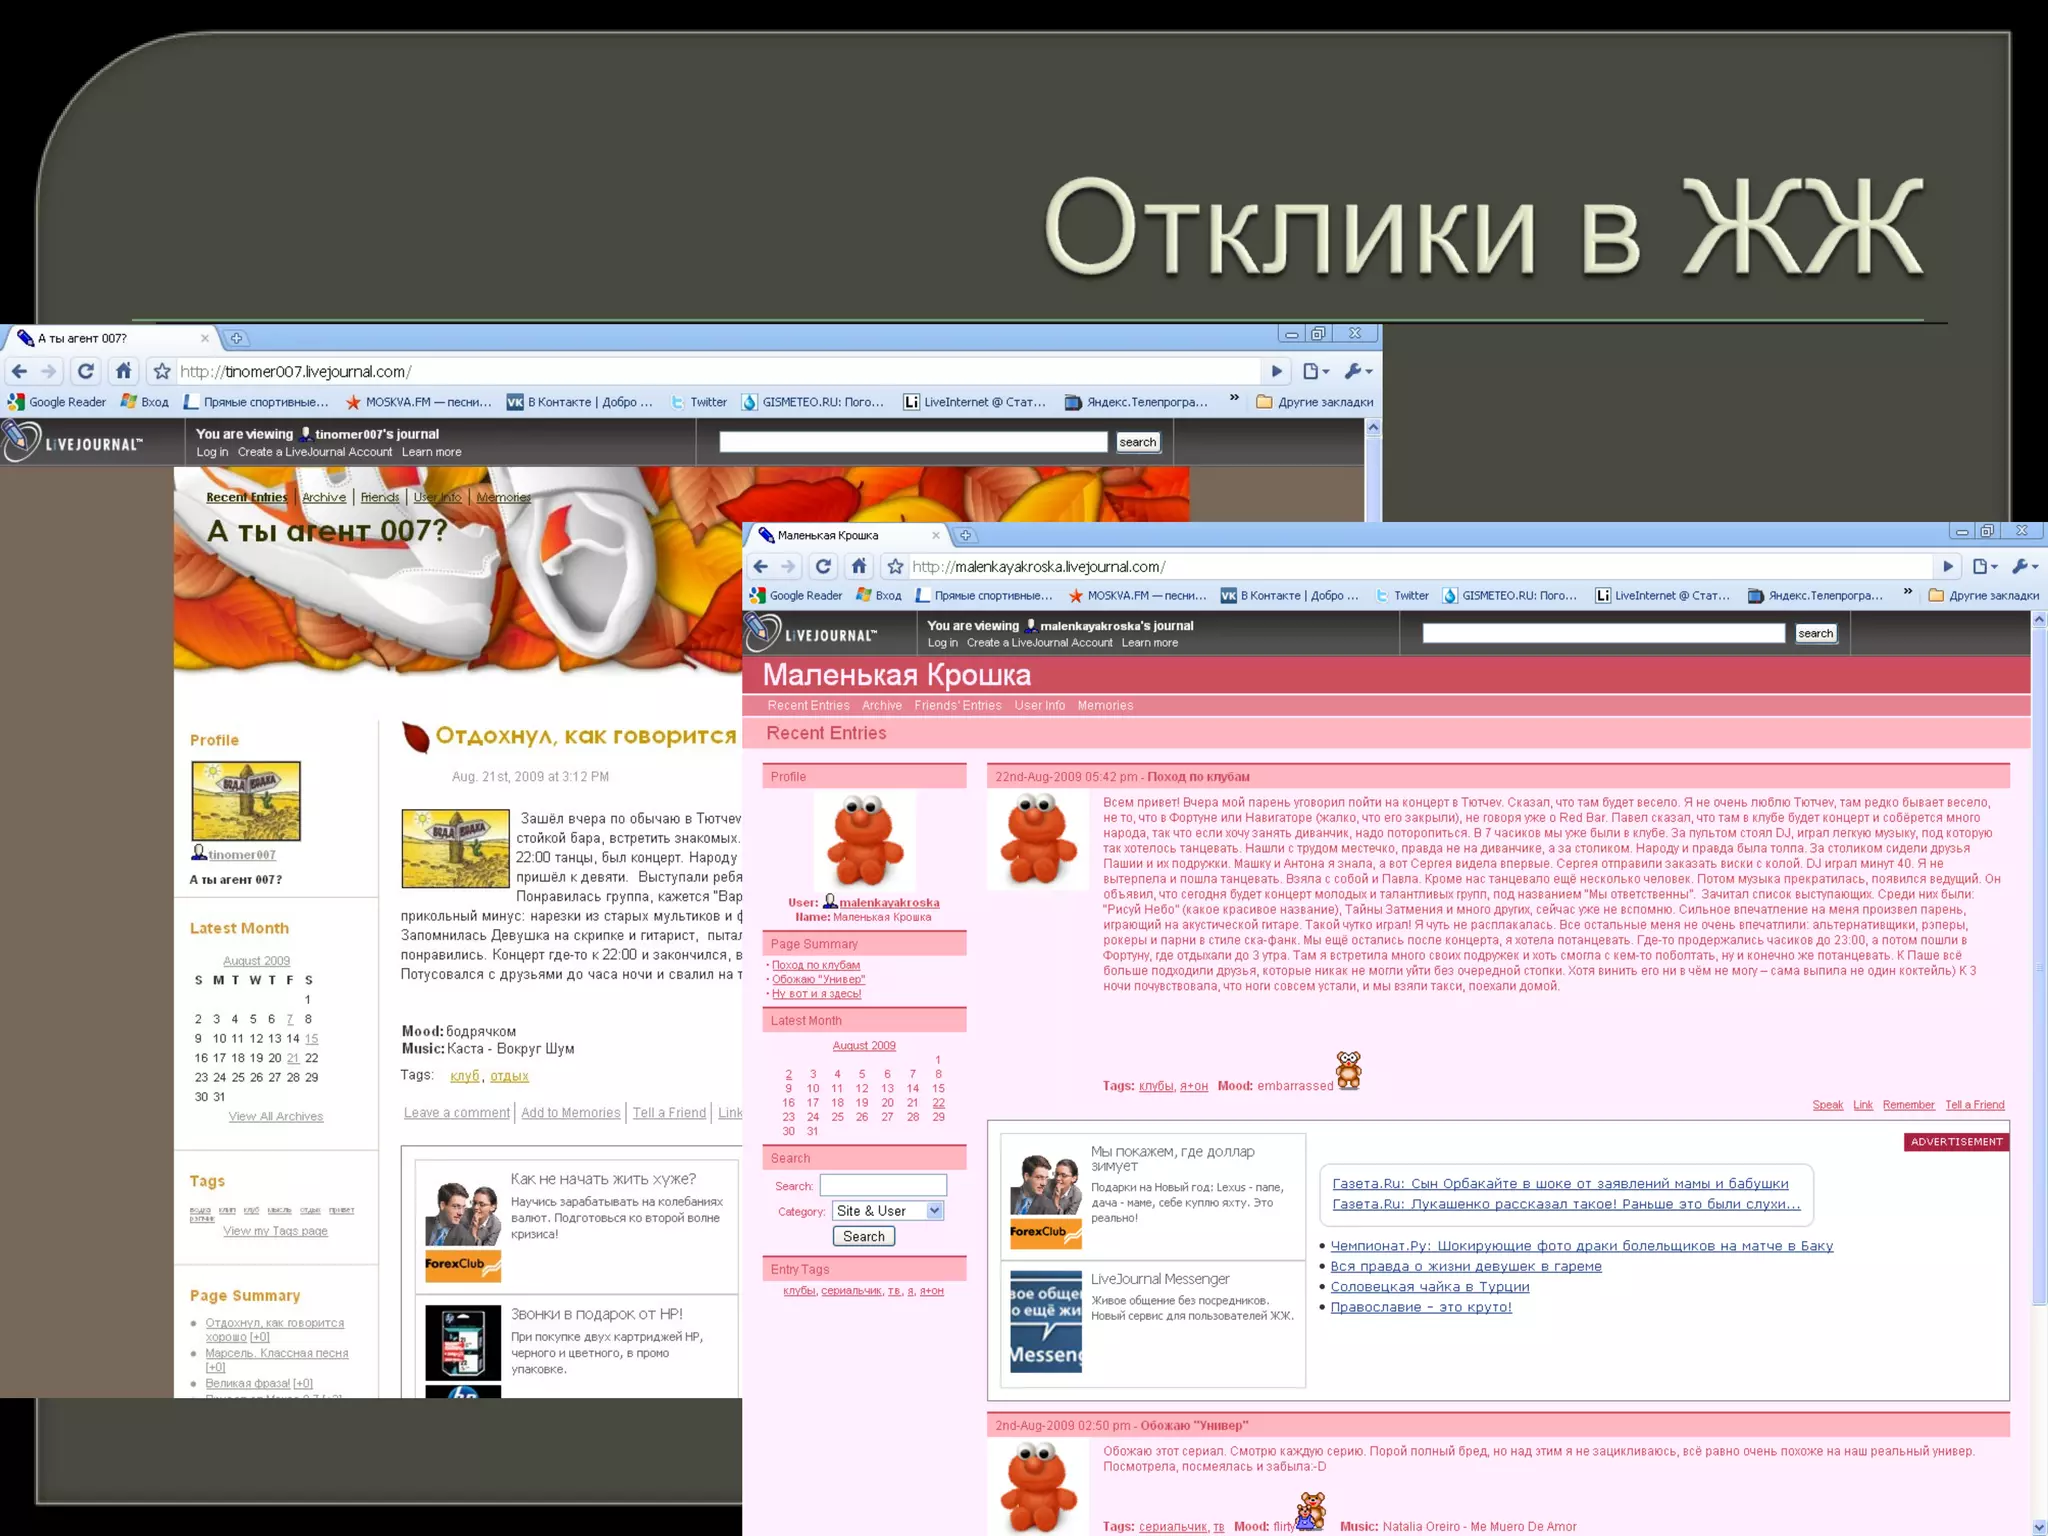Bookmark the malenkayakroska page with the star icon
The height and width of the screenshot is (1536, 2048).
(x=895, y=566)
